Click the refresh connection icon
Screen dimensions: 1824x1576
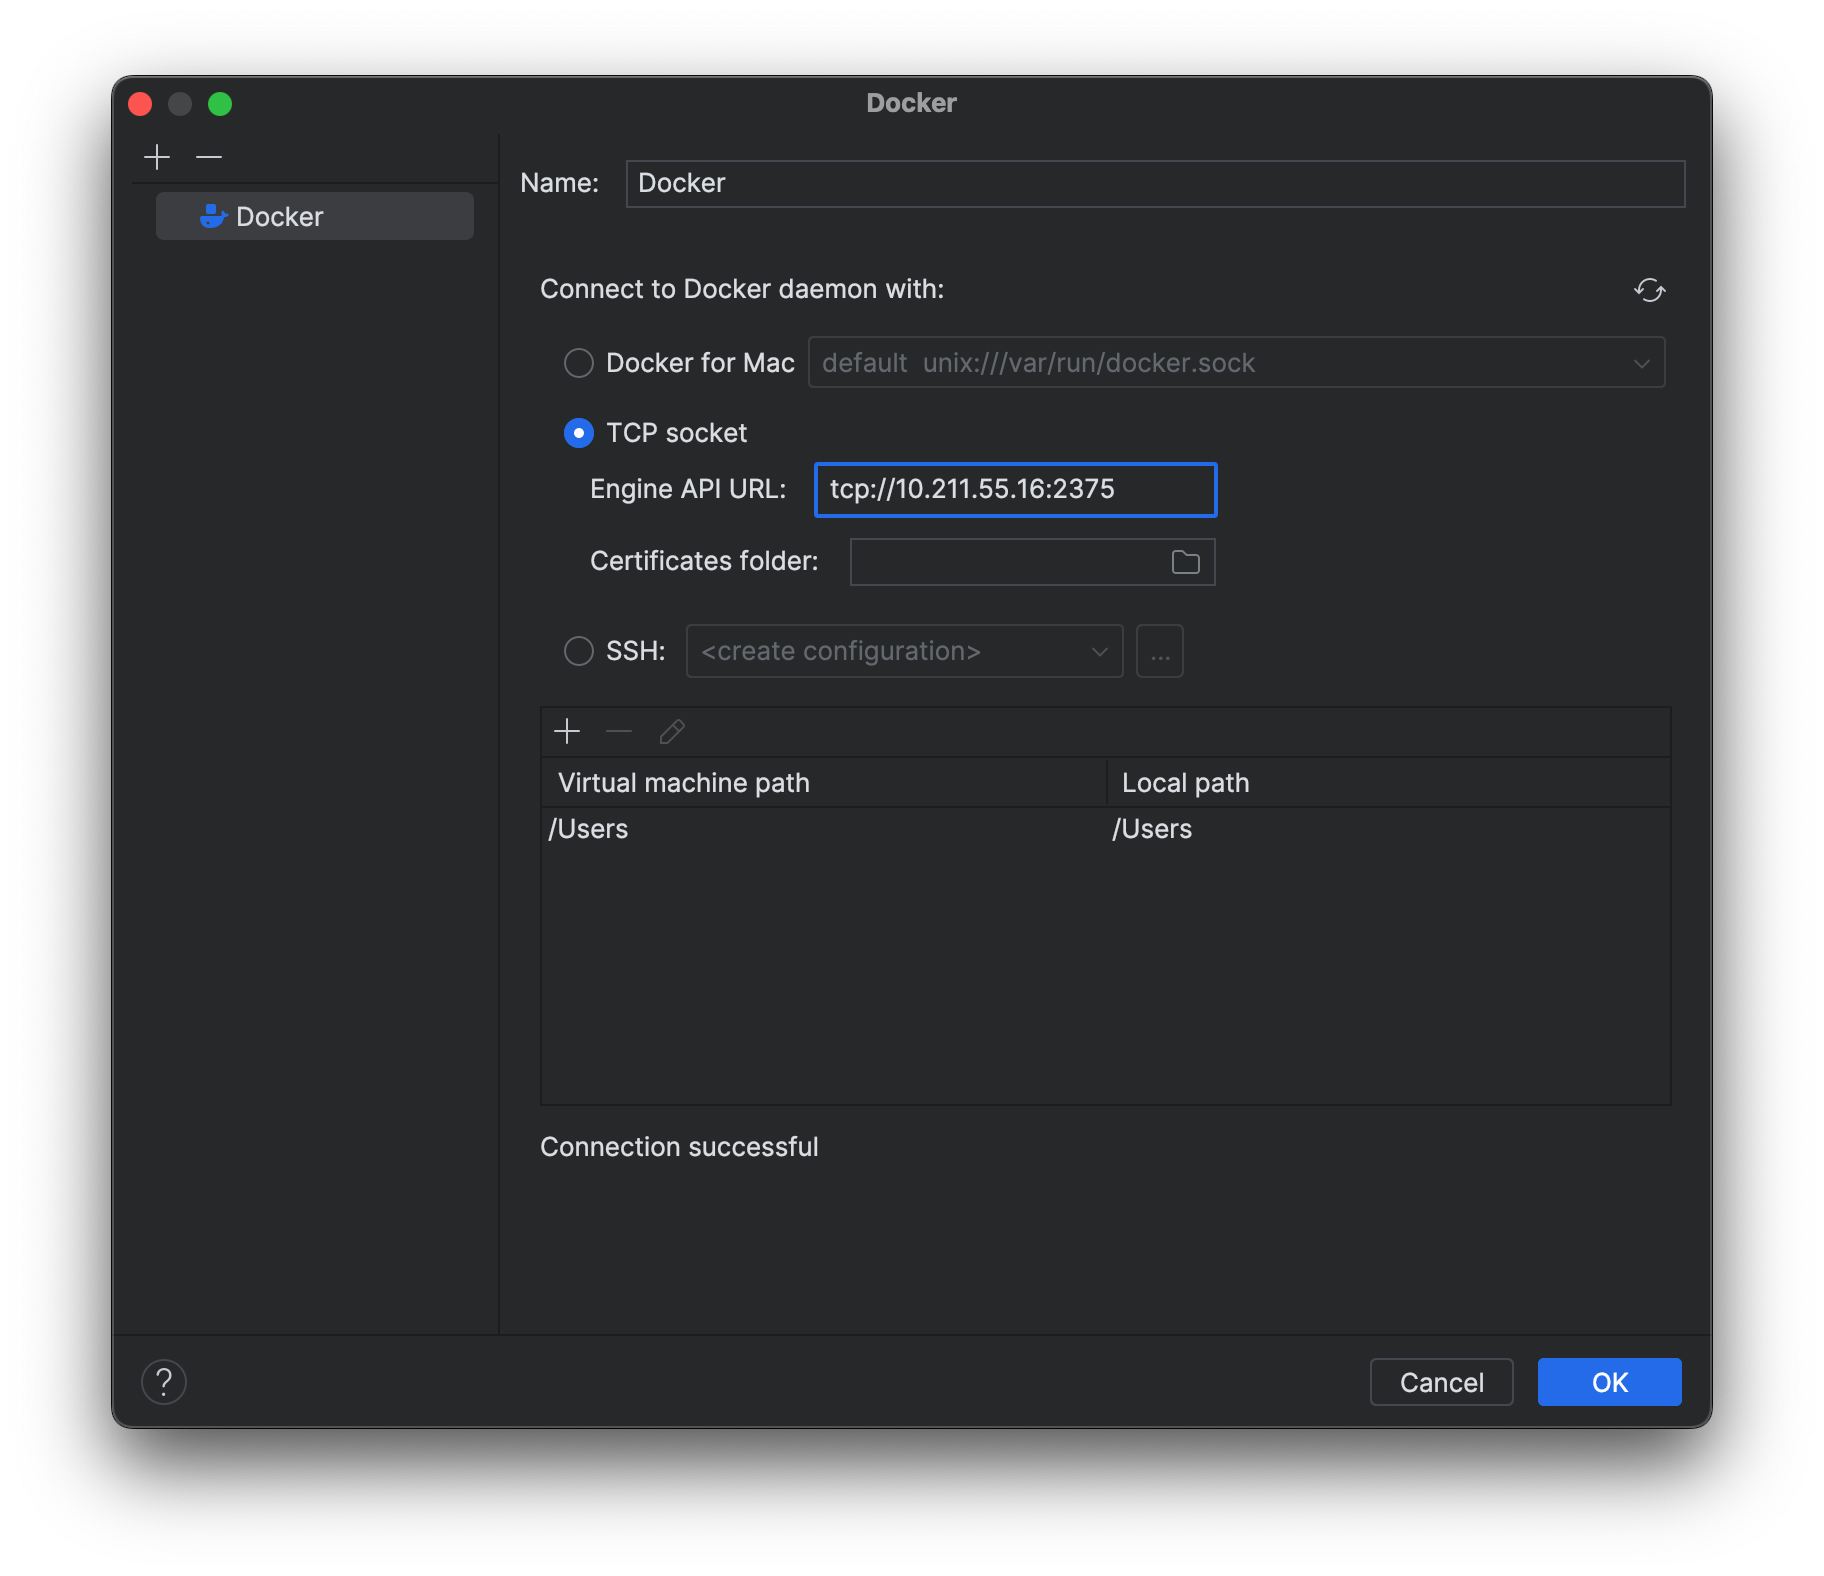pyautogui.click(x=1649, y=290)
